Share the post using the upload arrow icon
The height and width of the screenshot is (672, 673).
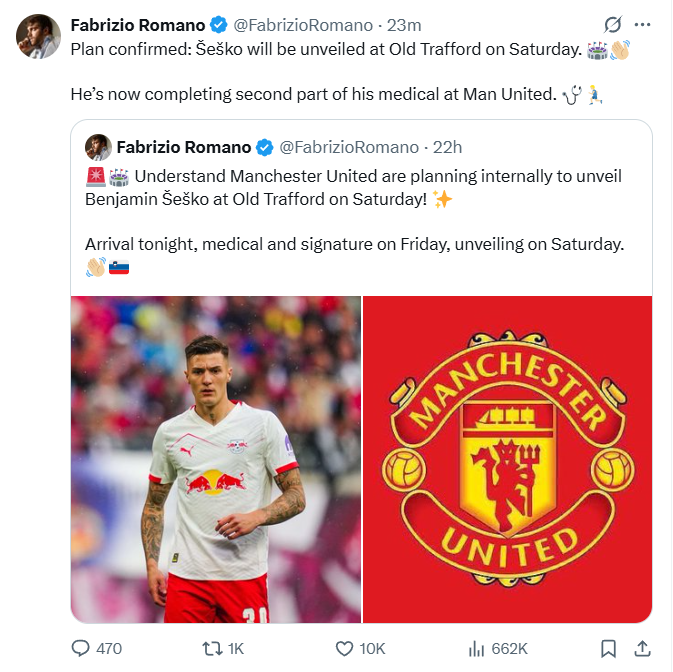tap(642, 648)
